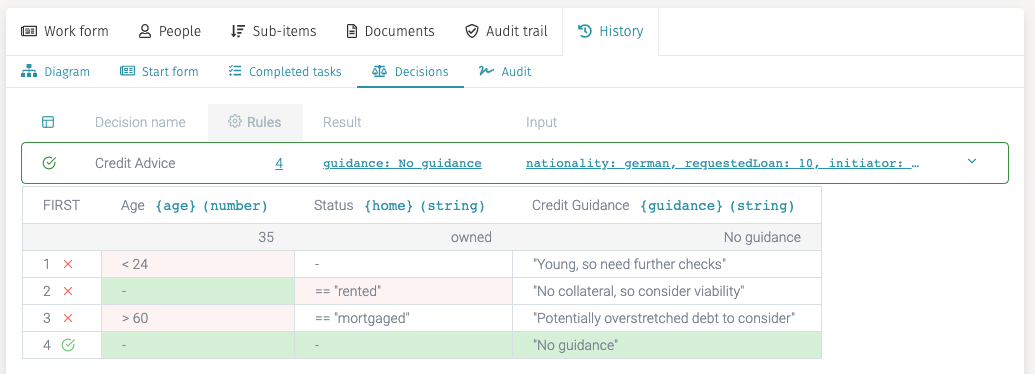Click the Decisions scales icon
This screenshot has height=374, width=1035.
379,71
